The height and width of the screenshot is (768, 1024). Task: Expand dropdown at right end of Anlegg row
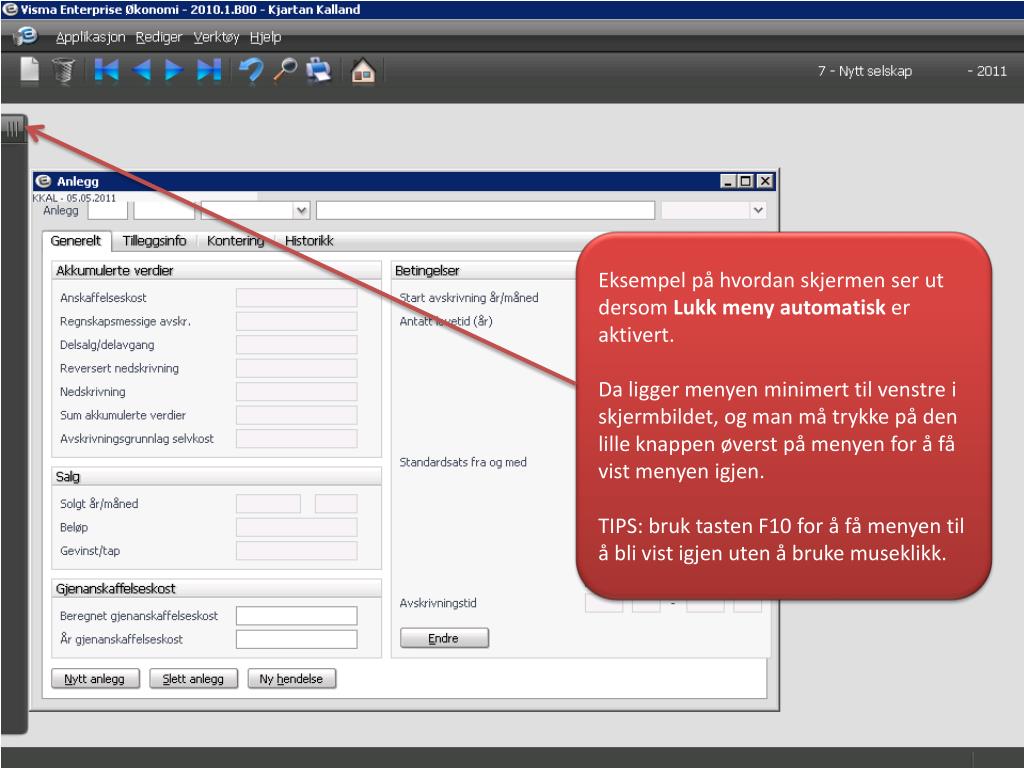tap(758, 210)
